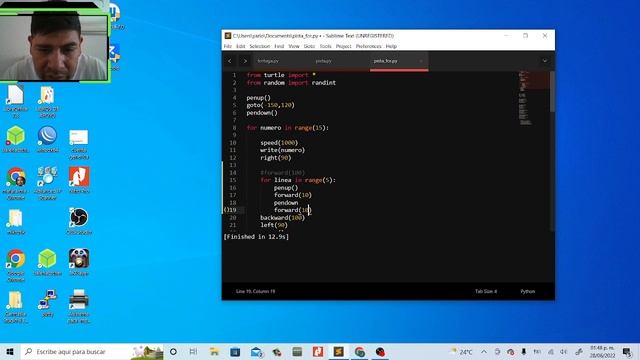The height and width of the screenshot is (360, 640).
Task: Open the putty desktop shortcut
Action: (48, 304)
